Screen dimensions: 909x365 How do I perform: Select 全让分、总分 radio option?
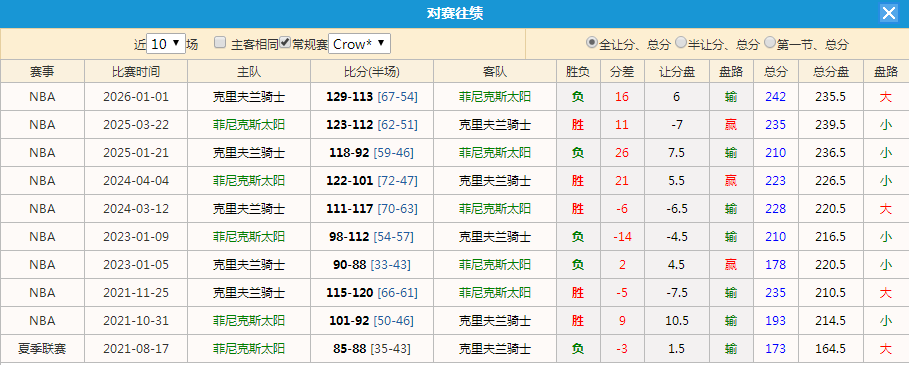point(591,42)
